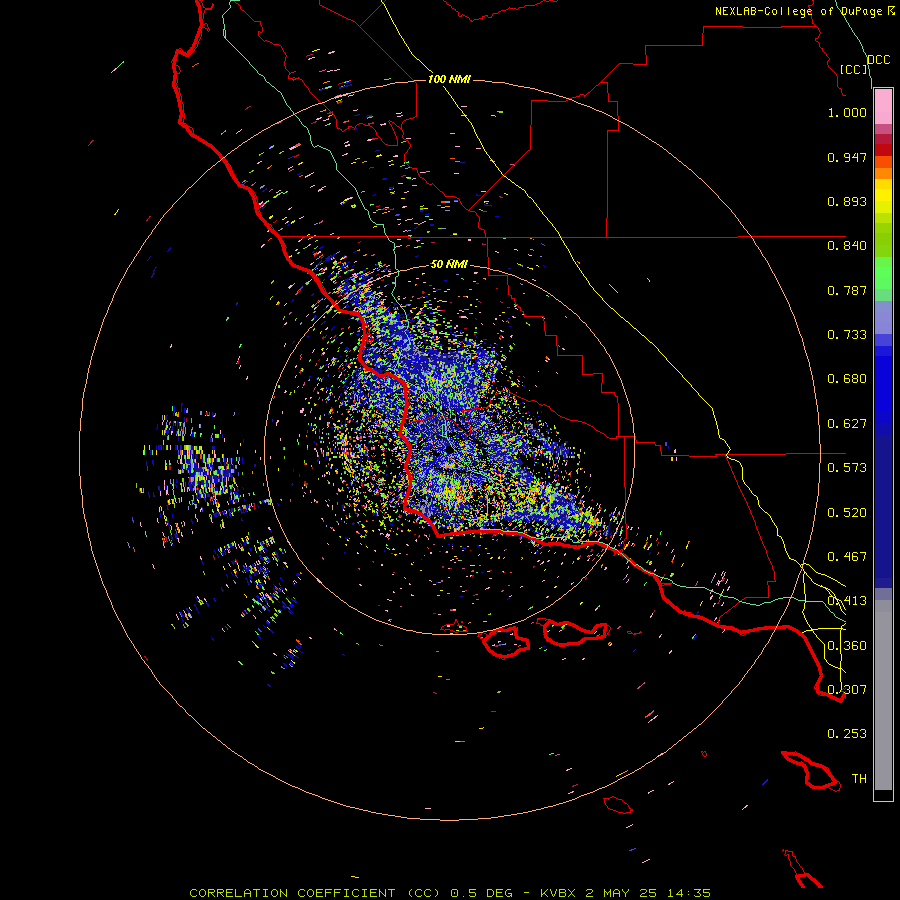The height and width of the screenshot is (900, 900).
Task: Click the 0.520 scale value
Action: pyautogui.click(x=847, y=513)
